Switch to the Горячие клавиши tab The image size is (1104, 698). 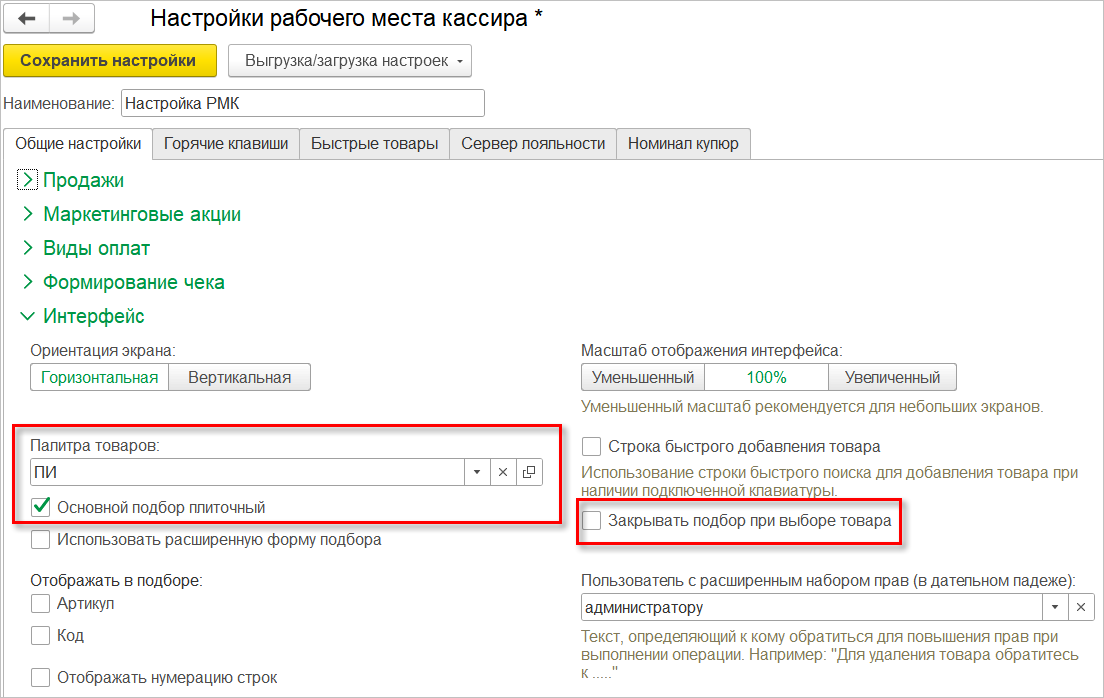[x=226, y=144]
